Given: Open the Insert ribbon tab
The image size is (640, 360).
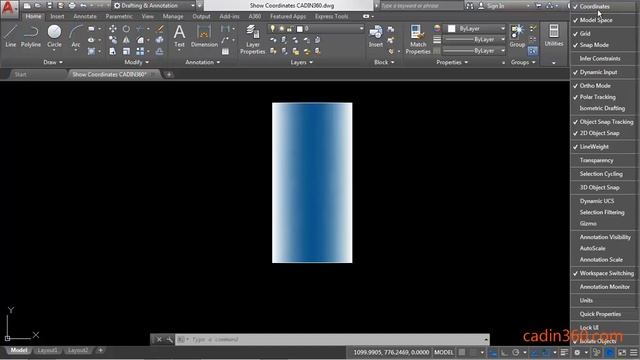Looking at the screenshot, I should 57,16.
